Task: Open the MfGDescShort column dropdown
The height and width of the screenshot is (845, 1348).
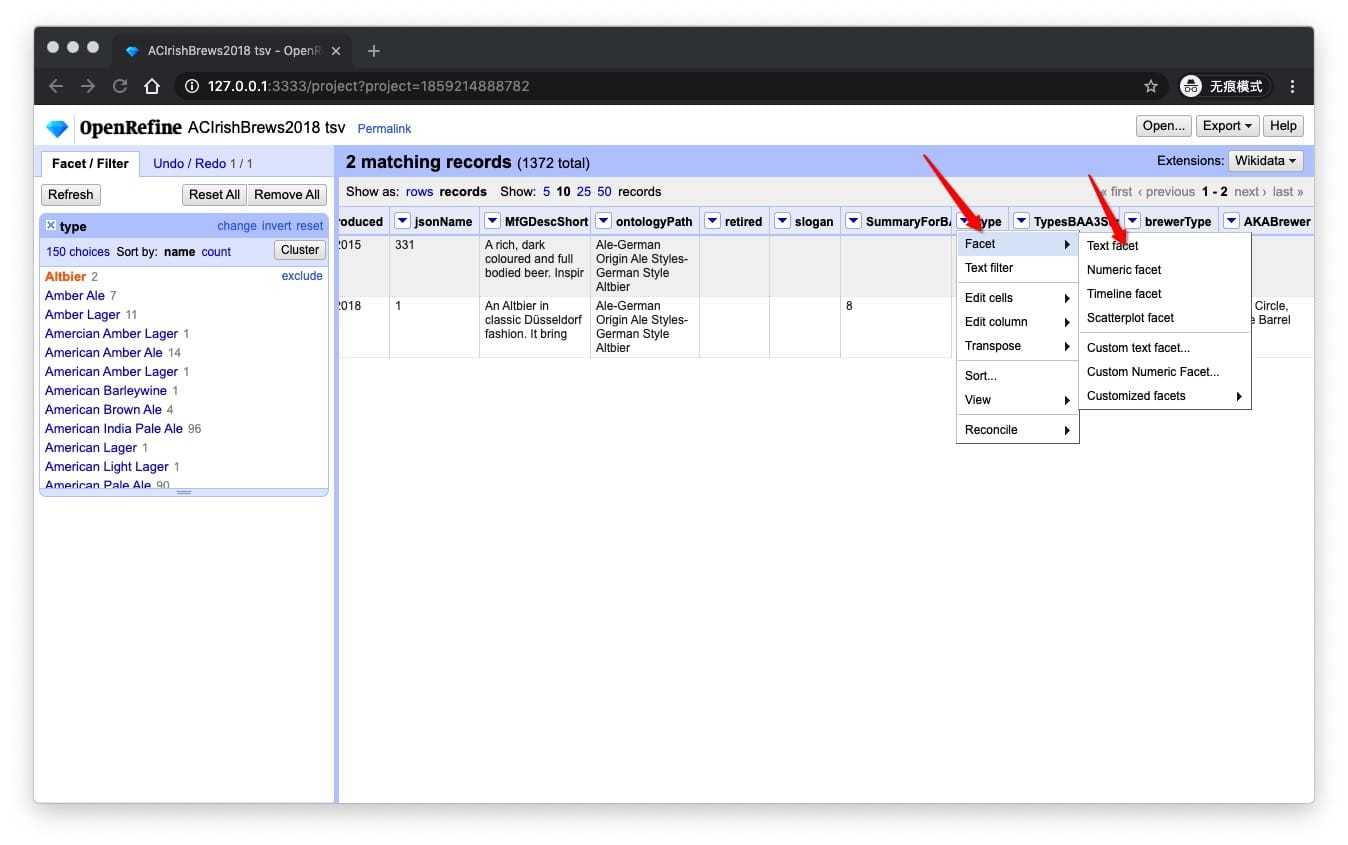Action: pyautogui.click(x=492, y=221)
